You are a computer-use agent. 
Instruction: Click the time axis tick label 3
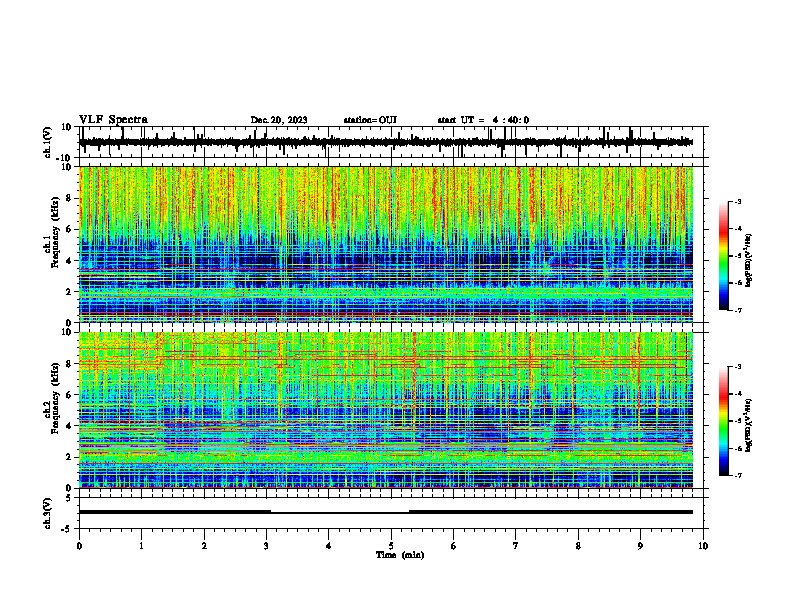coord(266,546)
